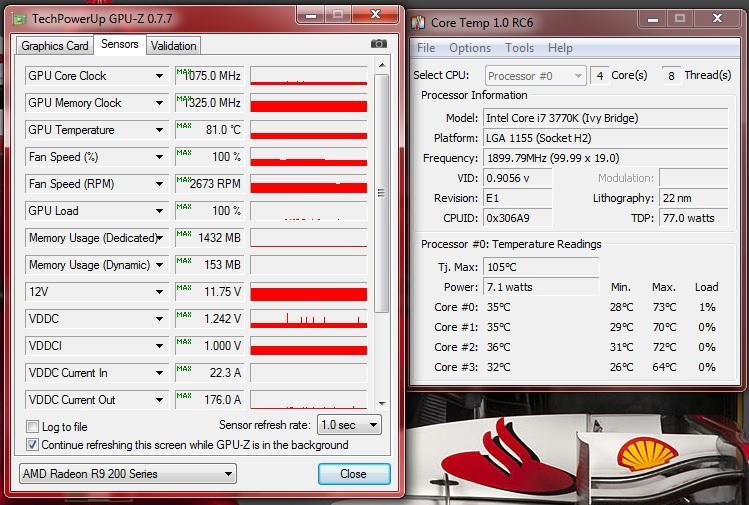This screenshot has width=749, height=505.
Task: Click the Core #0 temperature 35°C
Action: click(x=498, y=307)
